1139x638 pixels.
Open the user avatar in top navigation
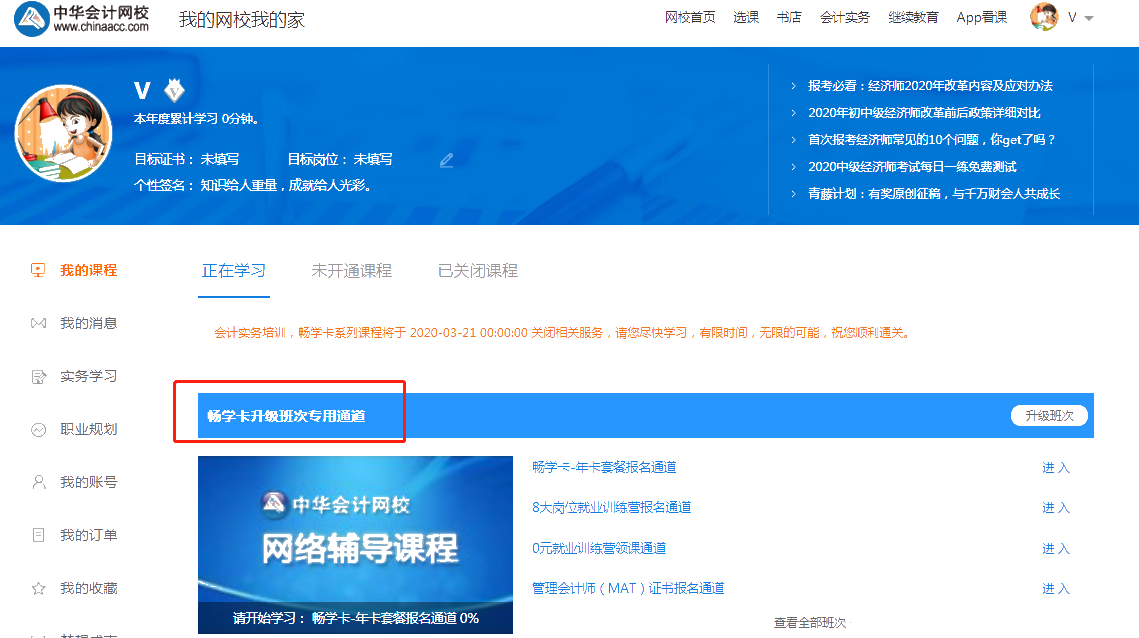coord(1044,17)
